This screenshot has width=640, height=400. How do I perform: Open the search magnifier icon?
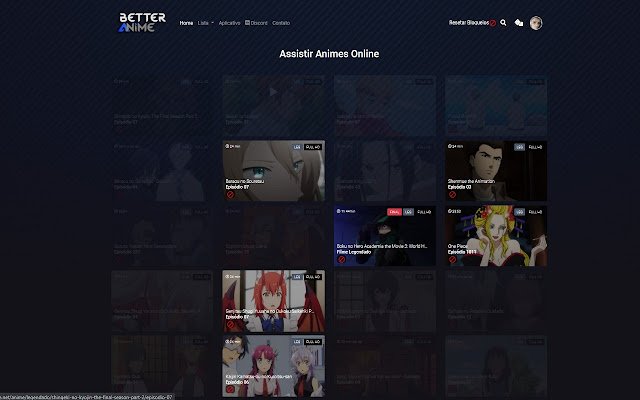click(503, 23)
